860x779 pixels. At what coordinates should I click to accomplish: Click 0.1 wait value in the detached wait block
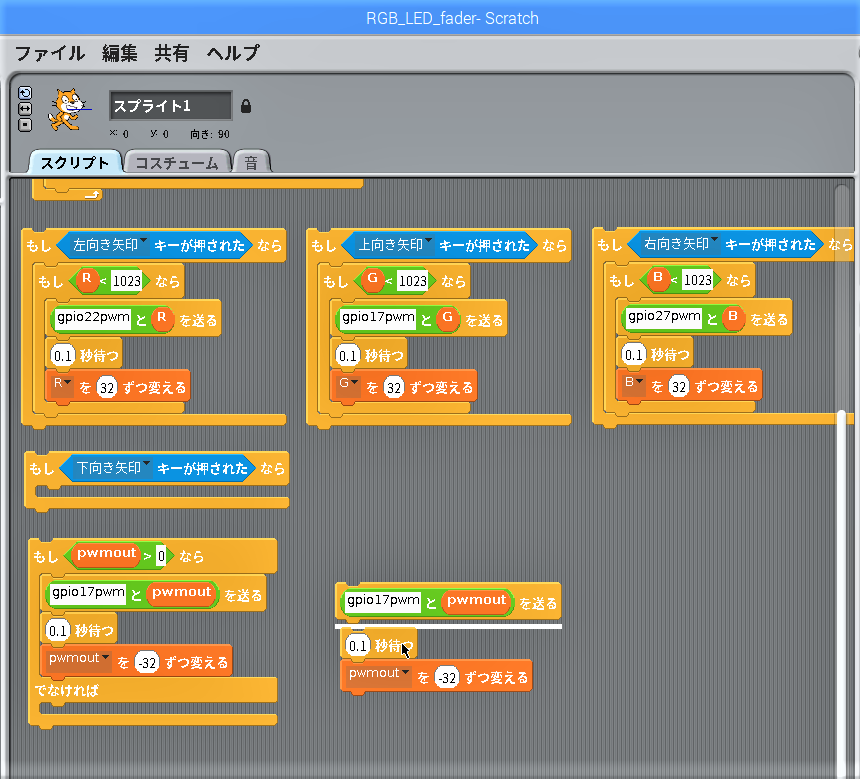[358, 646]
